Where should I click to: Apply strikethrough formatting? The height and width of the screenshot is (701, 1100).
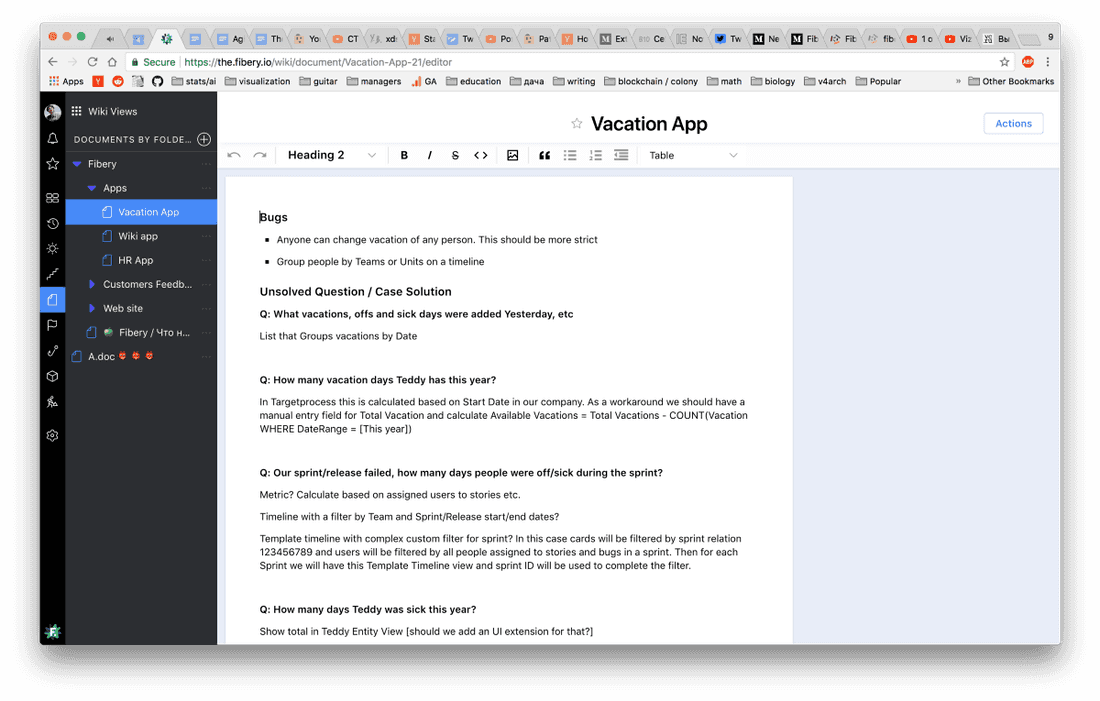point(455,155)
